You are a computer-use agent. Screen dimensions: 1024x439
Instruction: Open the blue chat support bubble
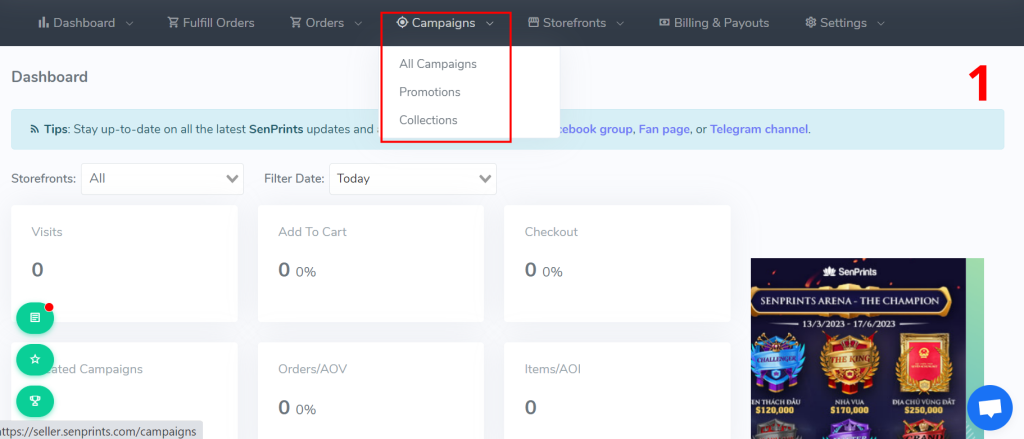coord(989,408)
